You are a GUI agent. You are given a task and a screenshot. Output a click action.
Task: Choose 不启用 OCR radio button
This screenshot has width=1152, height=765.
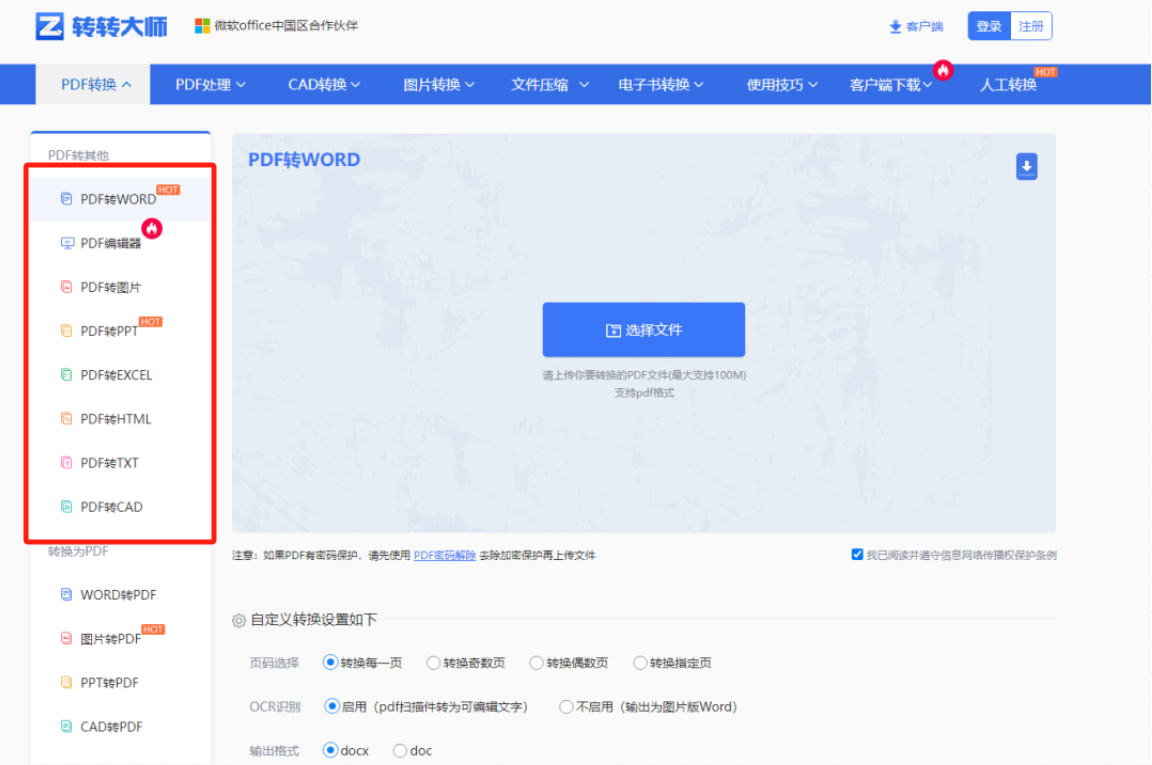click(566, 707)
